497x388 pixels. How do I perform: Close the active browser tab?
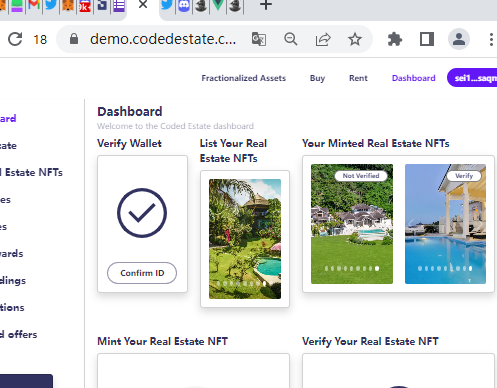[143, 5]
